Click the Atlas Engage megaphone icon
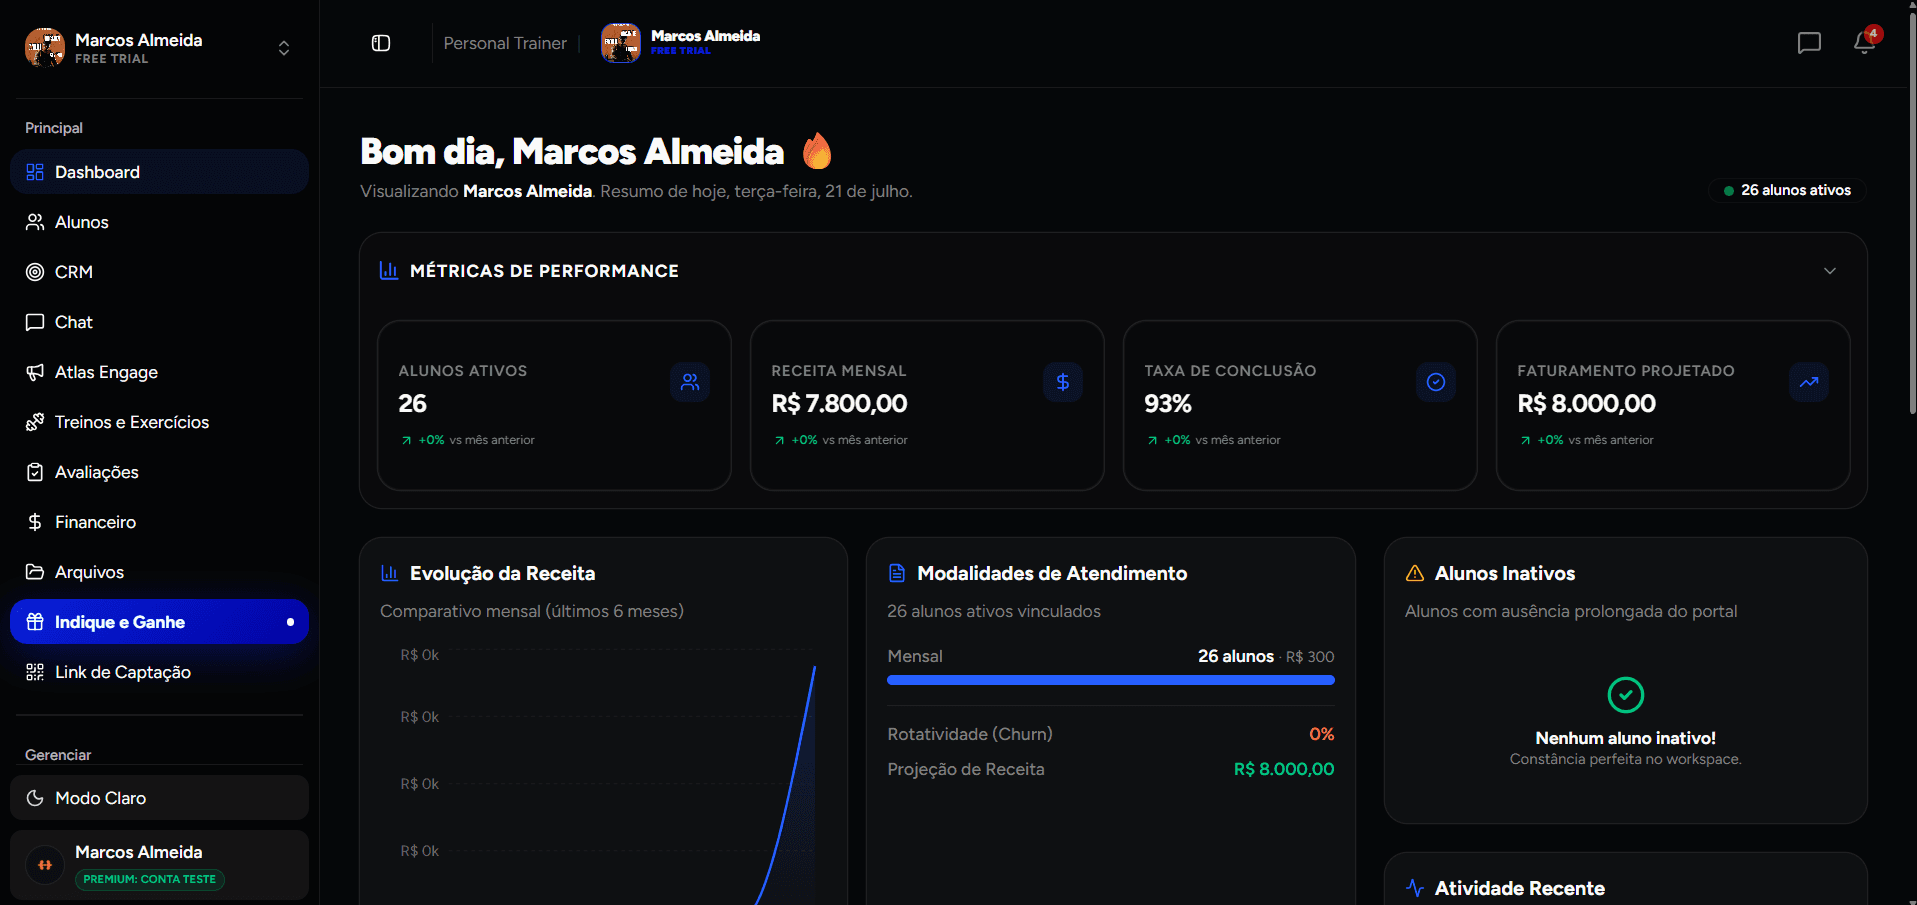The image size is (1917, 905). click(35, 372)
